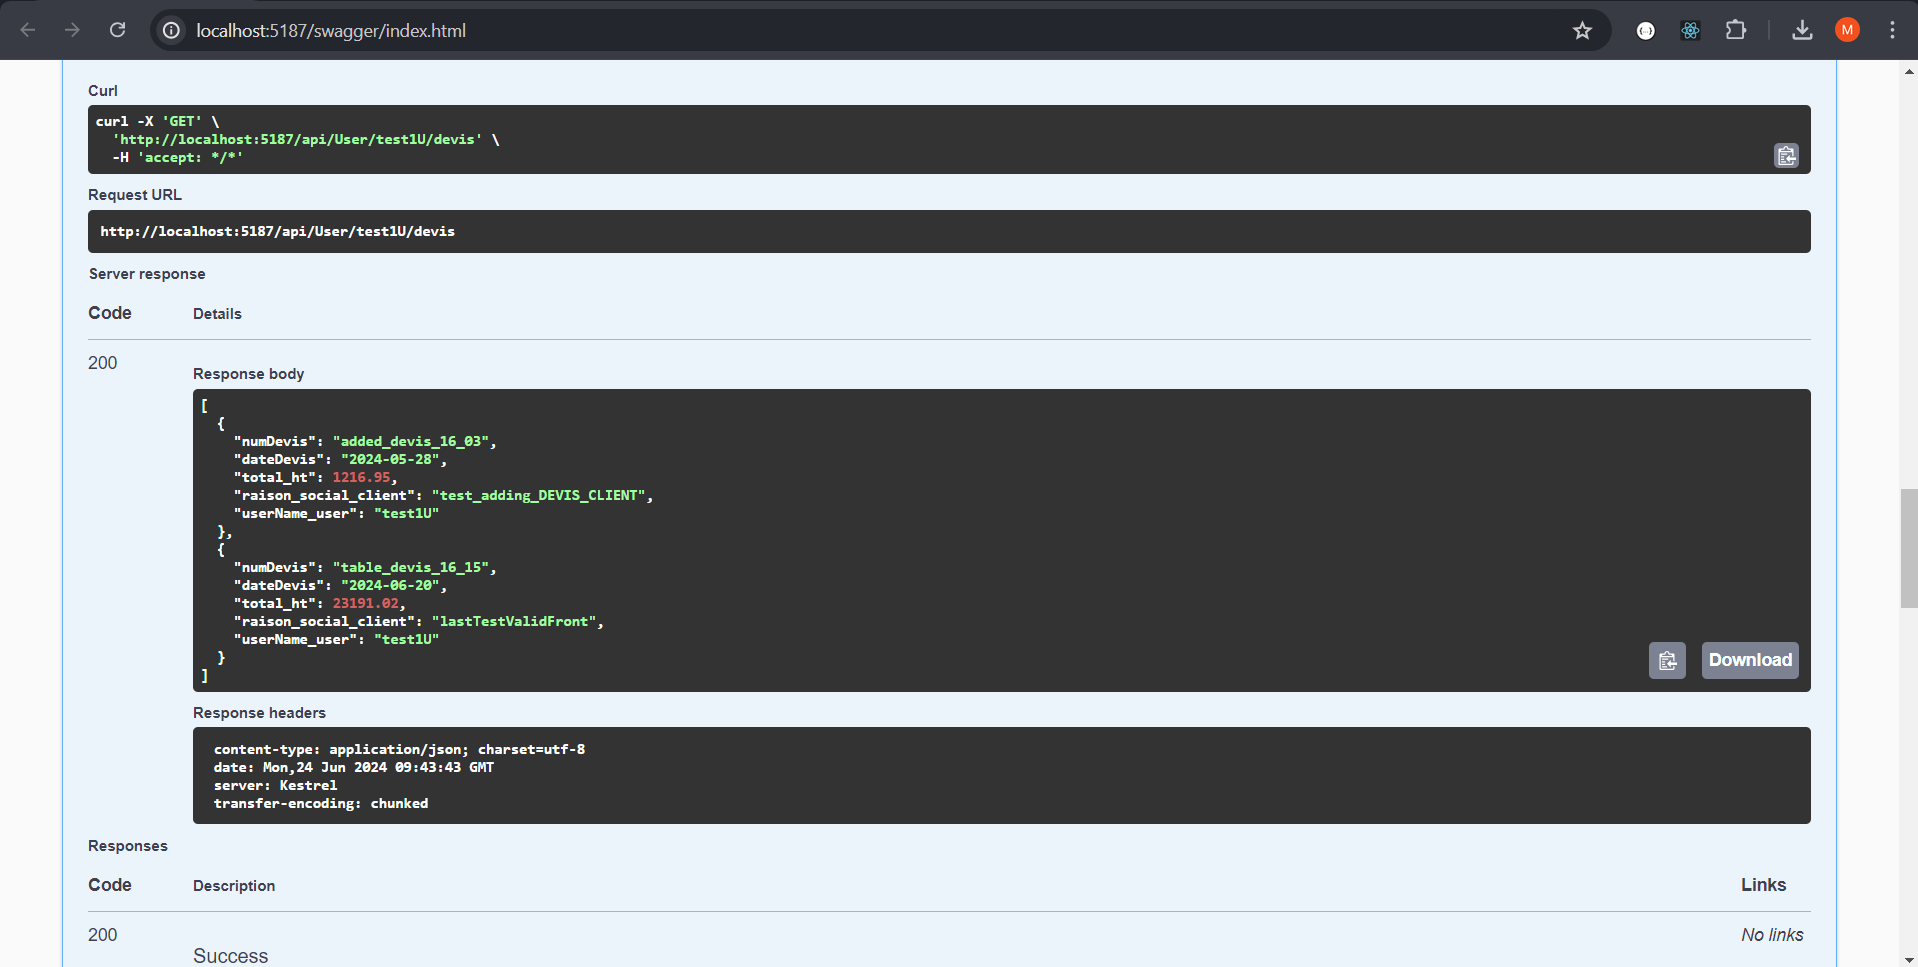Select numDevis value added_devis_16_03
This screenshot has height=967, width=1918.
tap(411, 441)
